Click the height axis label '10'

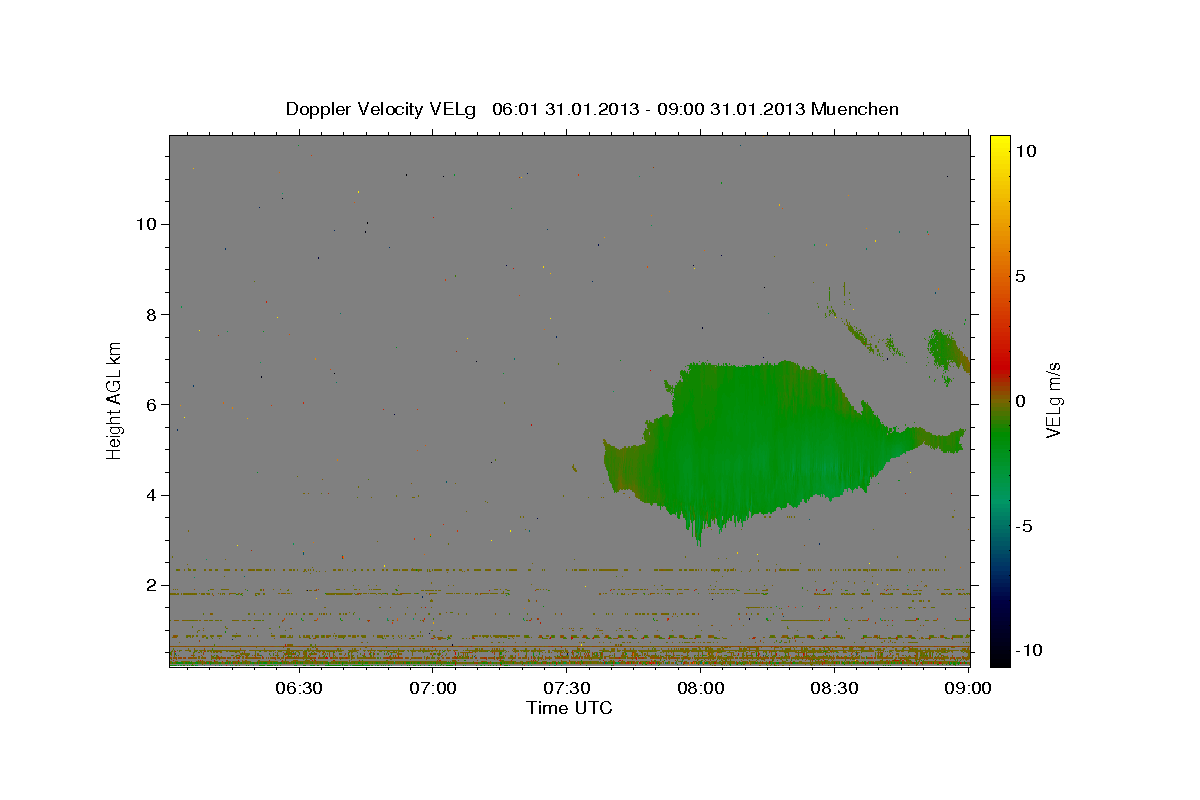146,224
